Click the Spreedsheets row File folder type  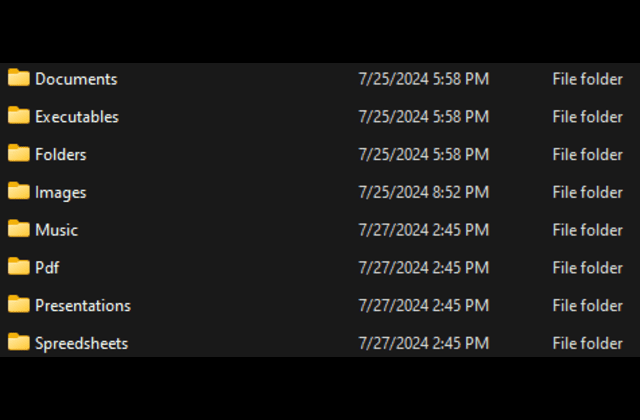point(587,344)
